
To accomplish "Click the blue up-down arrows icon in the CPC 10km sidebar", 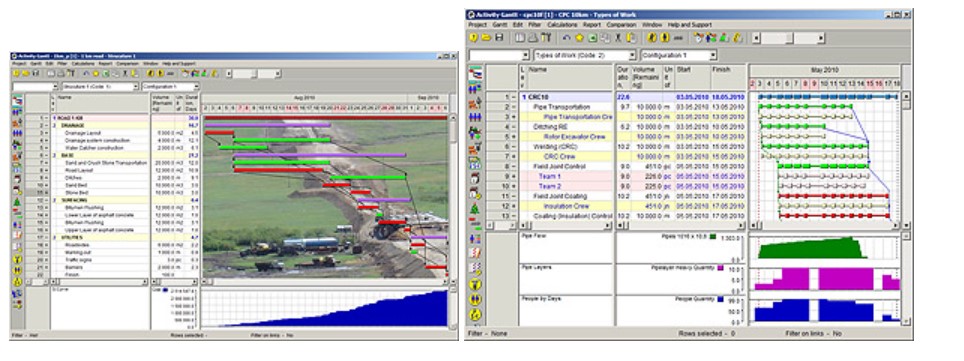I will [x=475, y=239].
